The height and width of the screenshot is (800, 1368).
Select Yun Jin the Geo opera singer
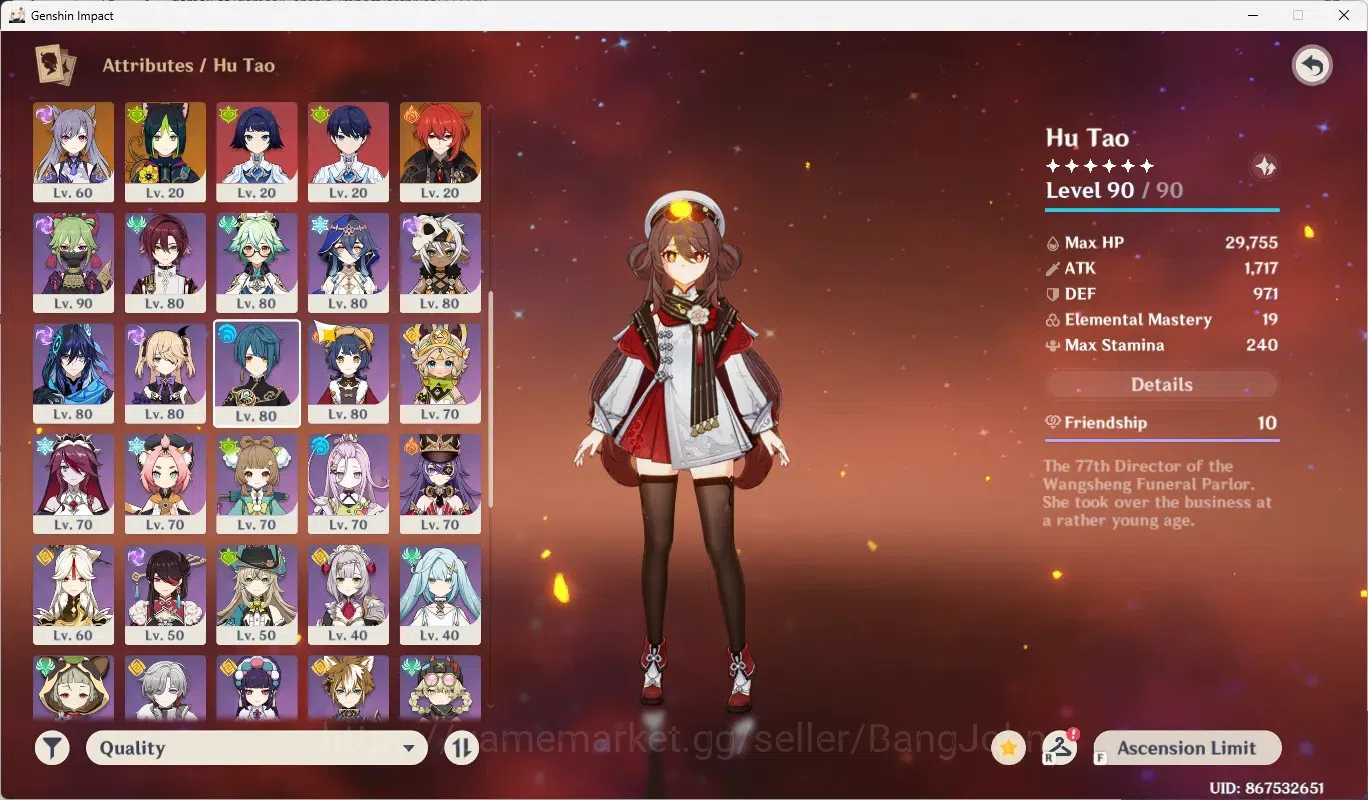(x=257, y=688)
